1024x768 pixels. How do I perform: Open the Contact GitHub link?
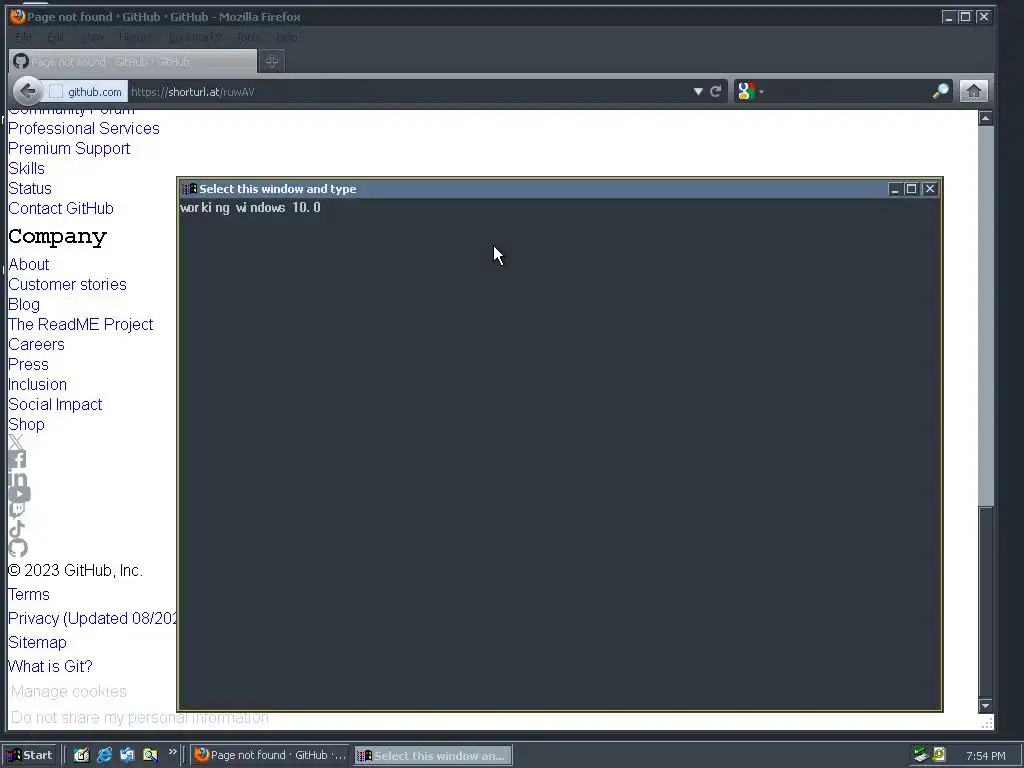(x=61, y=208)
